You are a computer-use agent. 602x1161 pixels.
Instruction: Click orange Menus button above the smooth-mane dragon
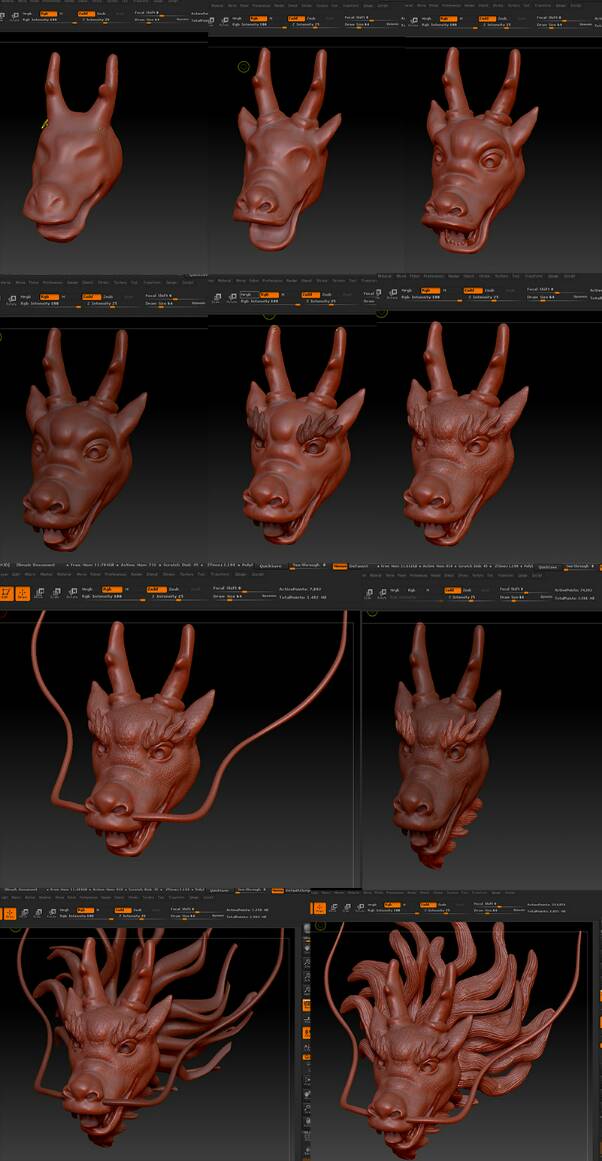point(278,891)
